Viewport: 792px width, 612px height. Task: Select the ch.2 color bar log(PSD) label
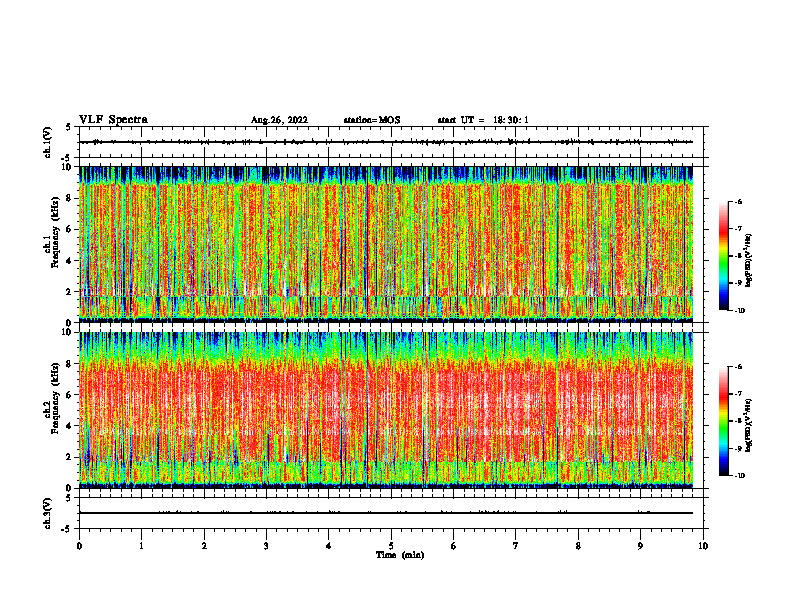tap(749, 425)
